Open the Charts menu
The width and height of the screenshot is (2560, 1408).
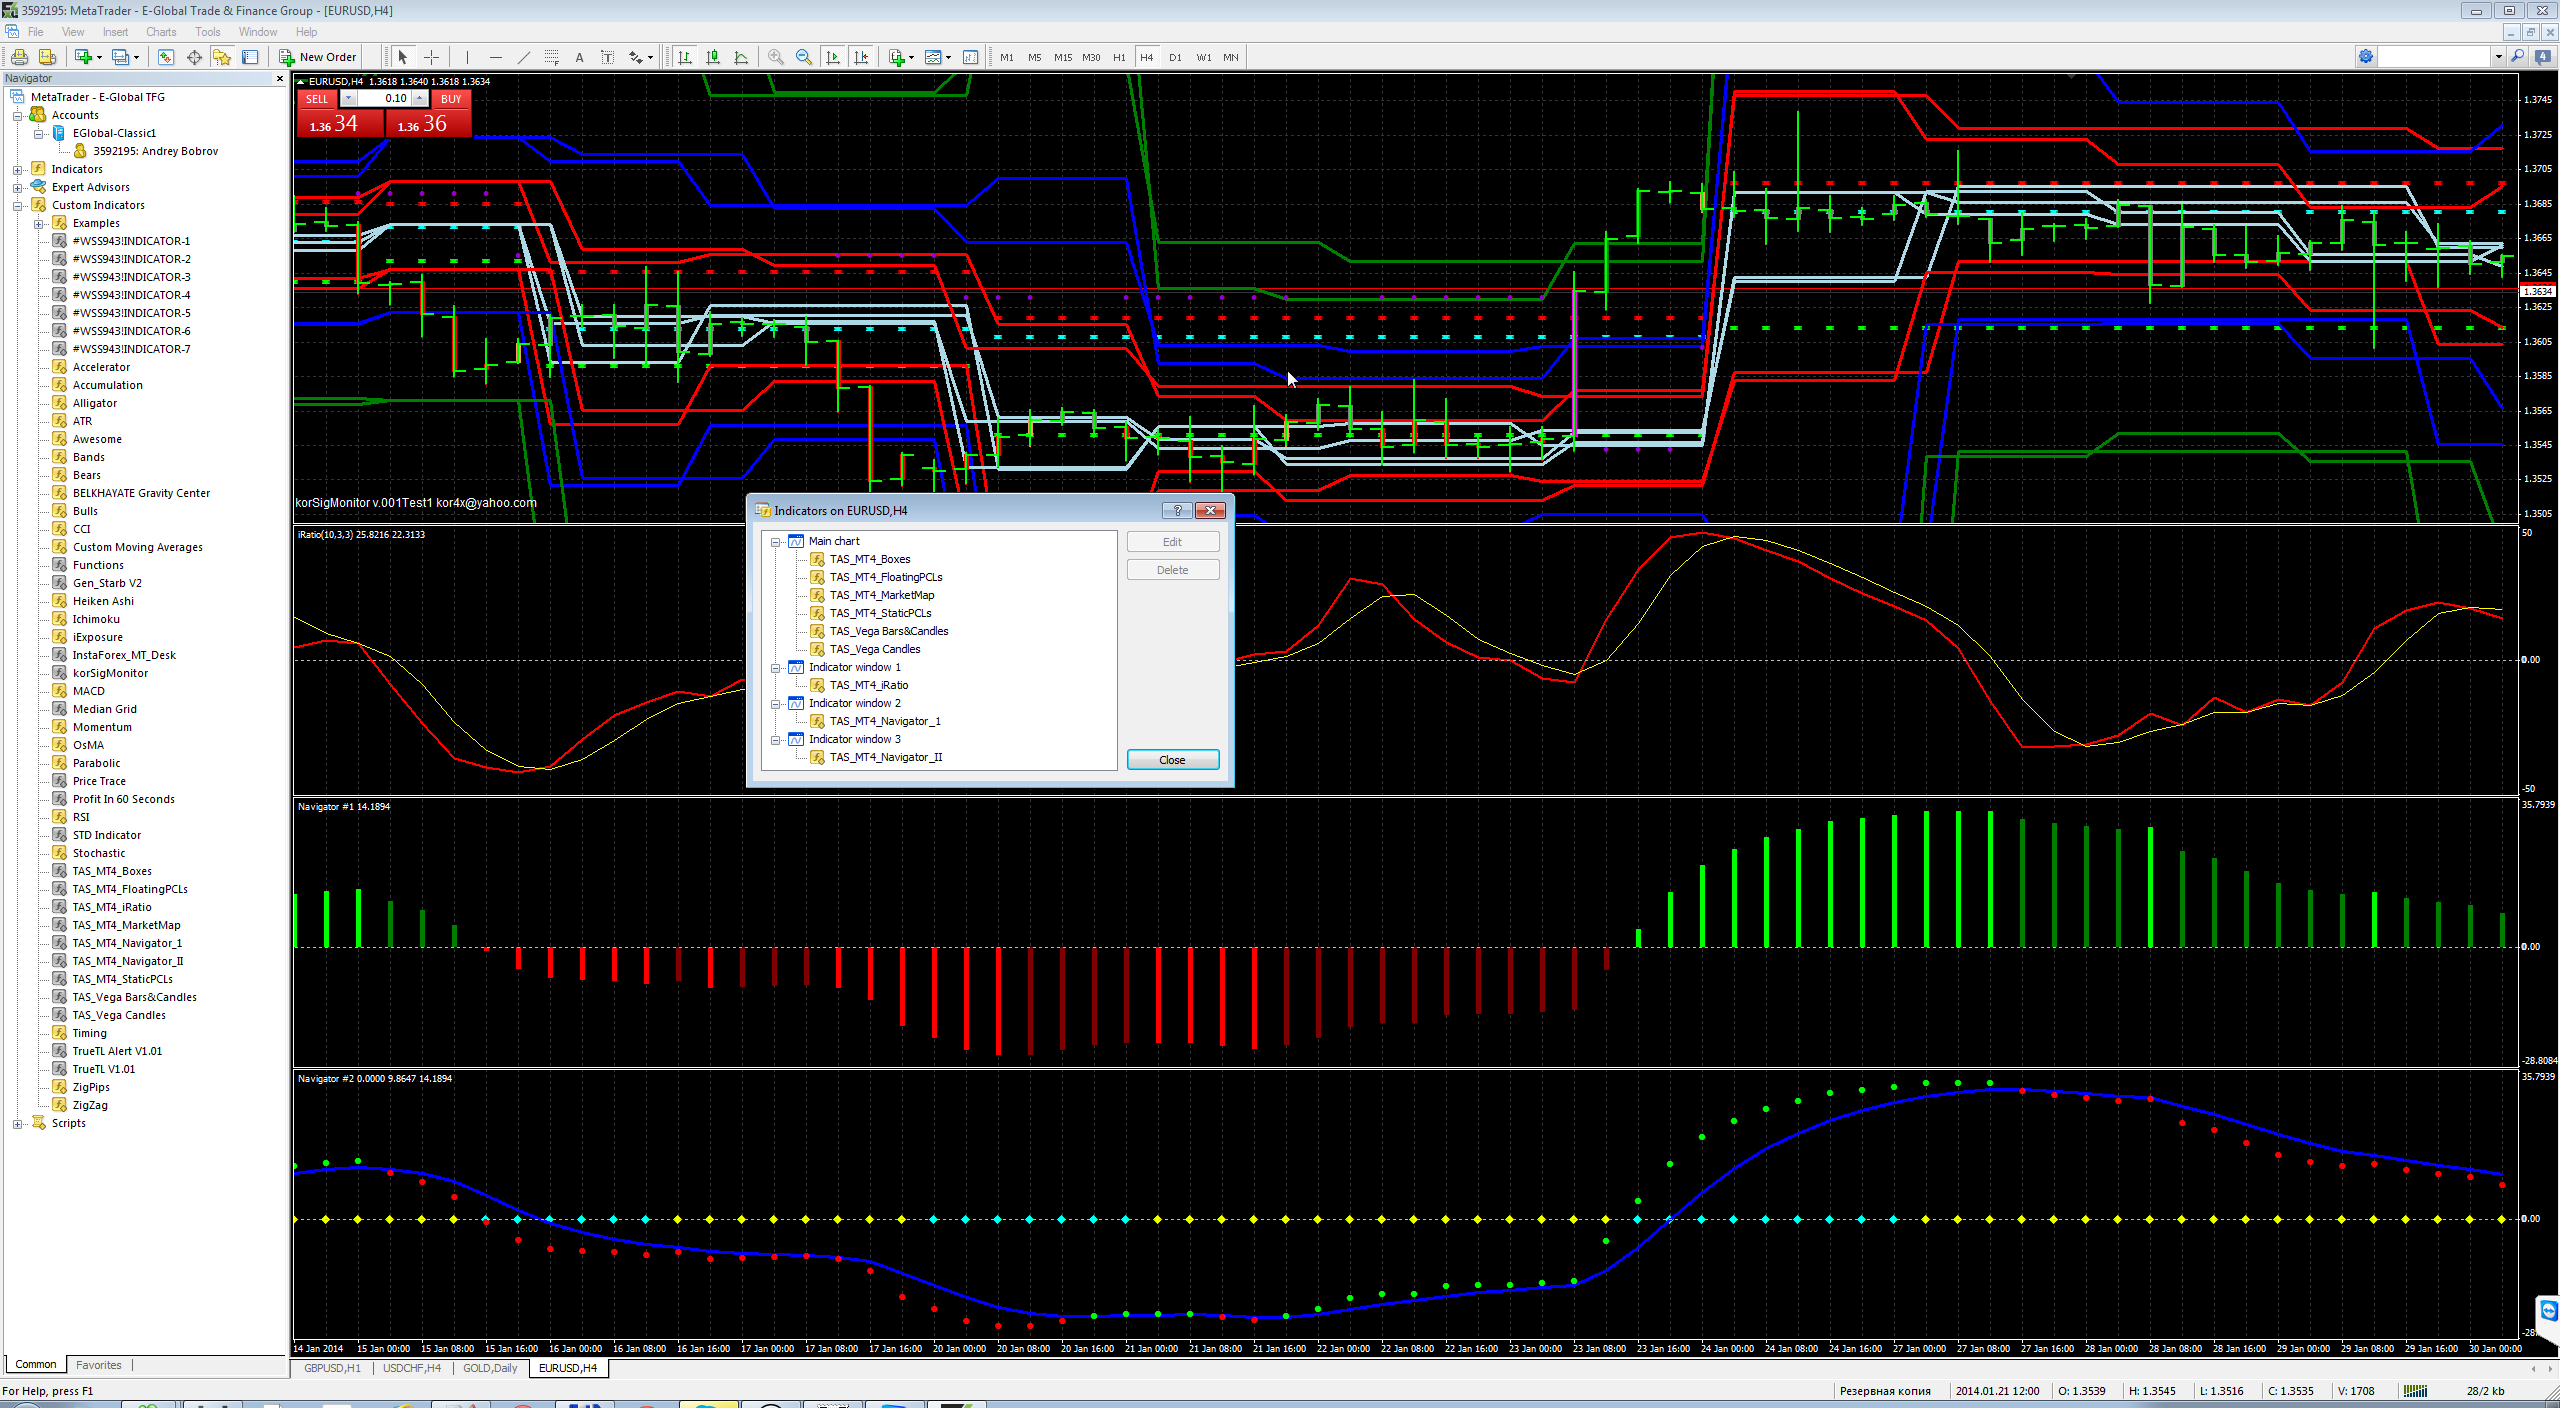coord(160,32)
